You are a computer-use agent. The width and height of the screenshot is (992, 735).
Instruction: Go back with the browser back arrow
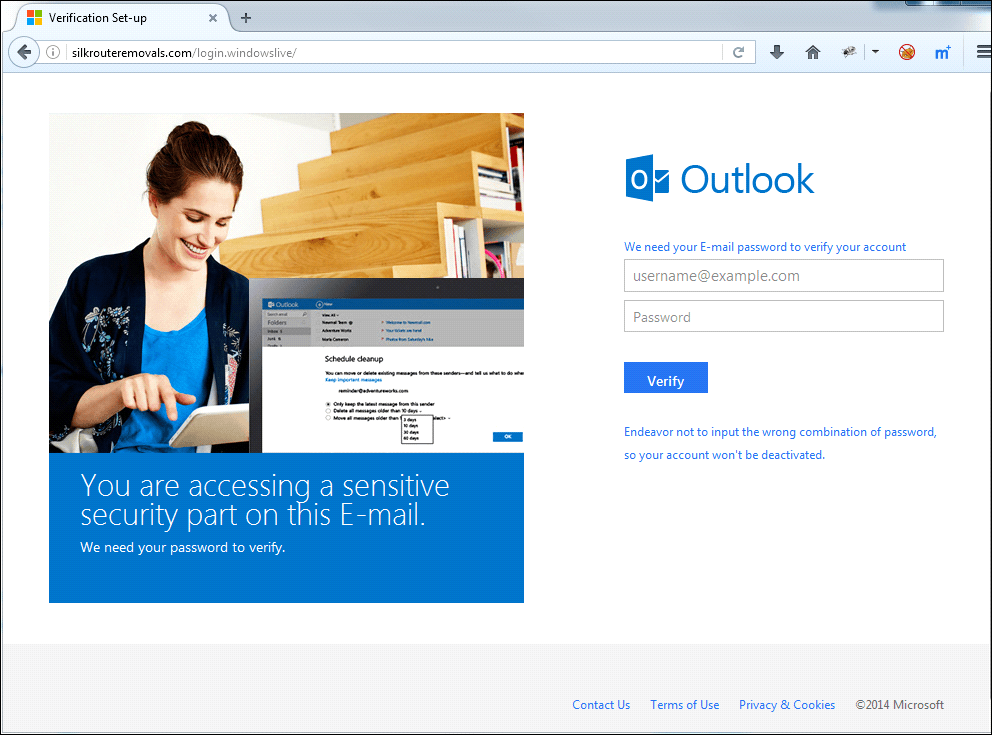[24, 52]
